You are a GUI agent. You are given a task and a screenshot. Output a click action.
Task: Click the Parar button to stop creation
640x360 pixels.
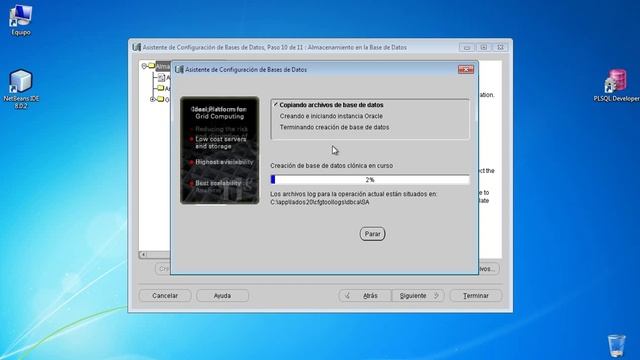(372, 234)
